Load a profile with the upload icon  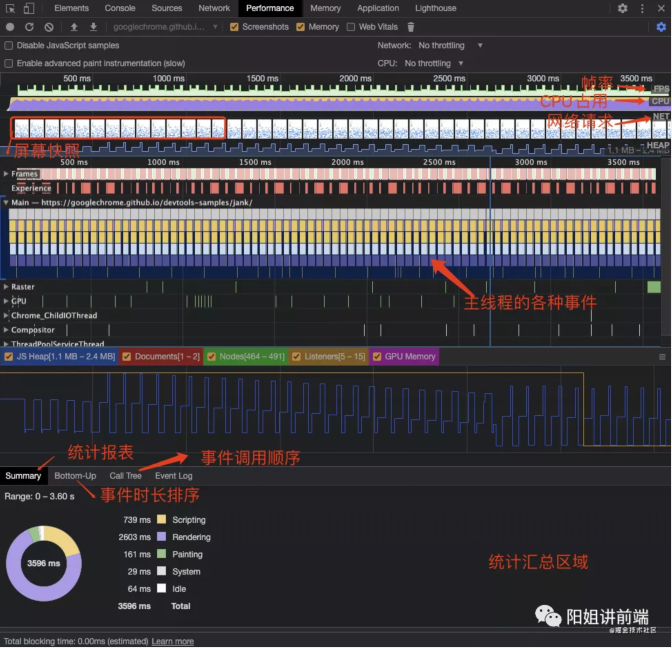(74, 27)
